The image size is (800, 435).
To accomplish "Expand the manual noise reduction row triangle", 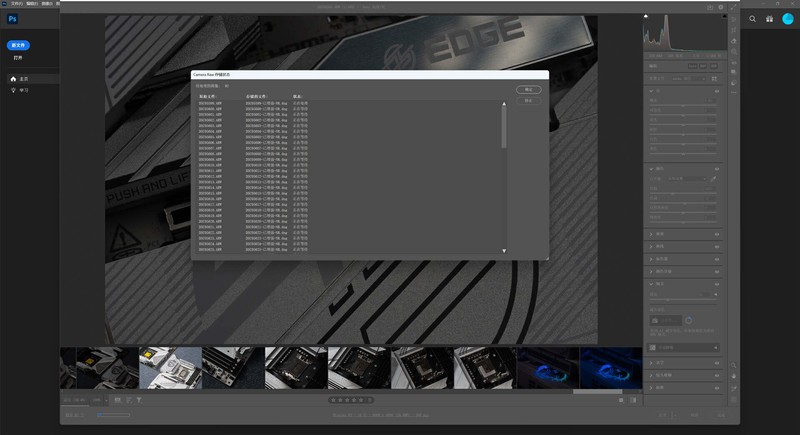I will (716, 348).
